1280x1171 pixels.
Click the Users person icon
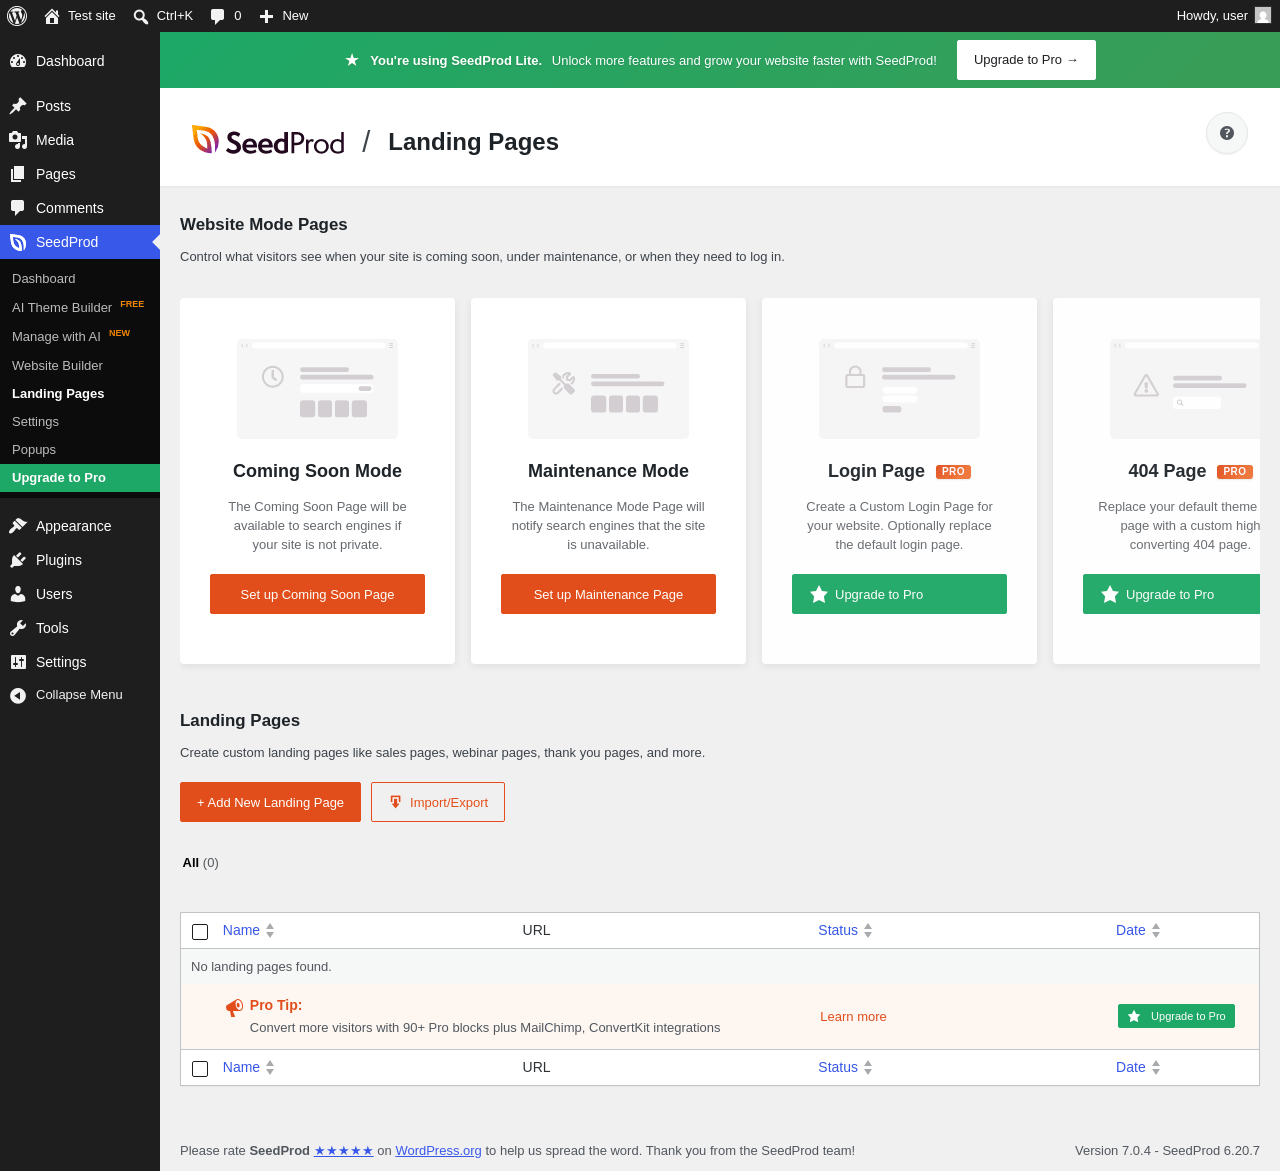pos(18,594)
